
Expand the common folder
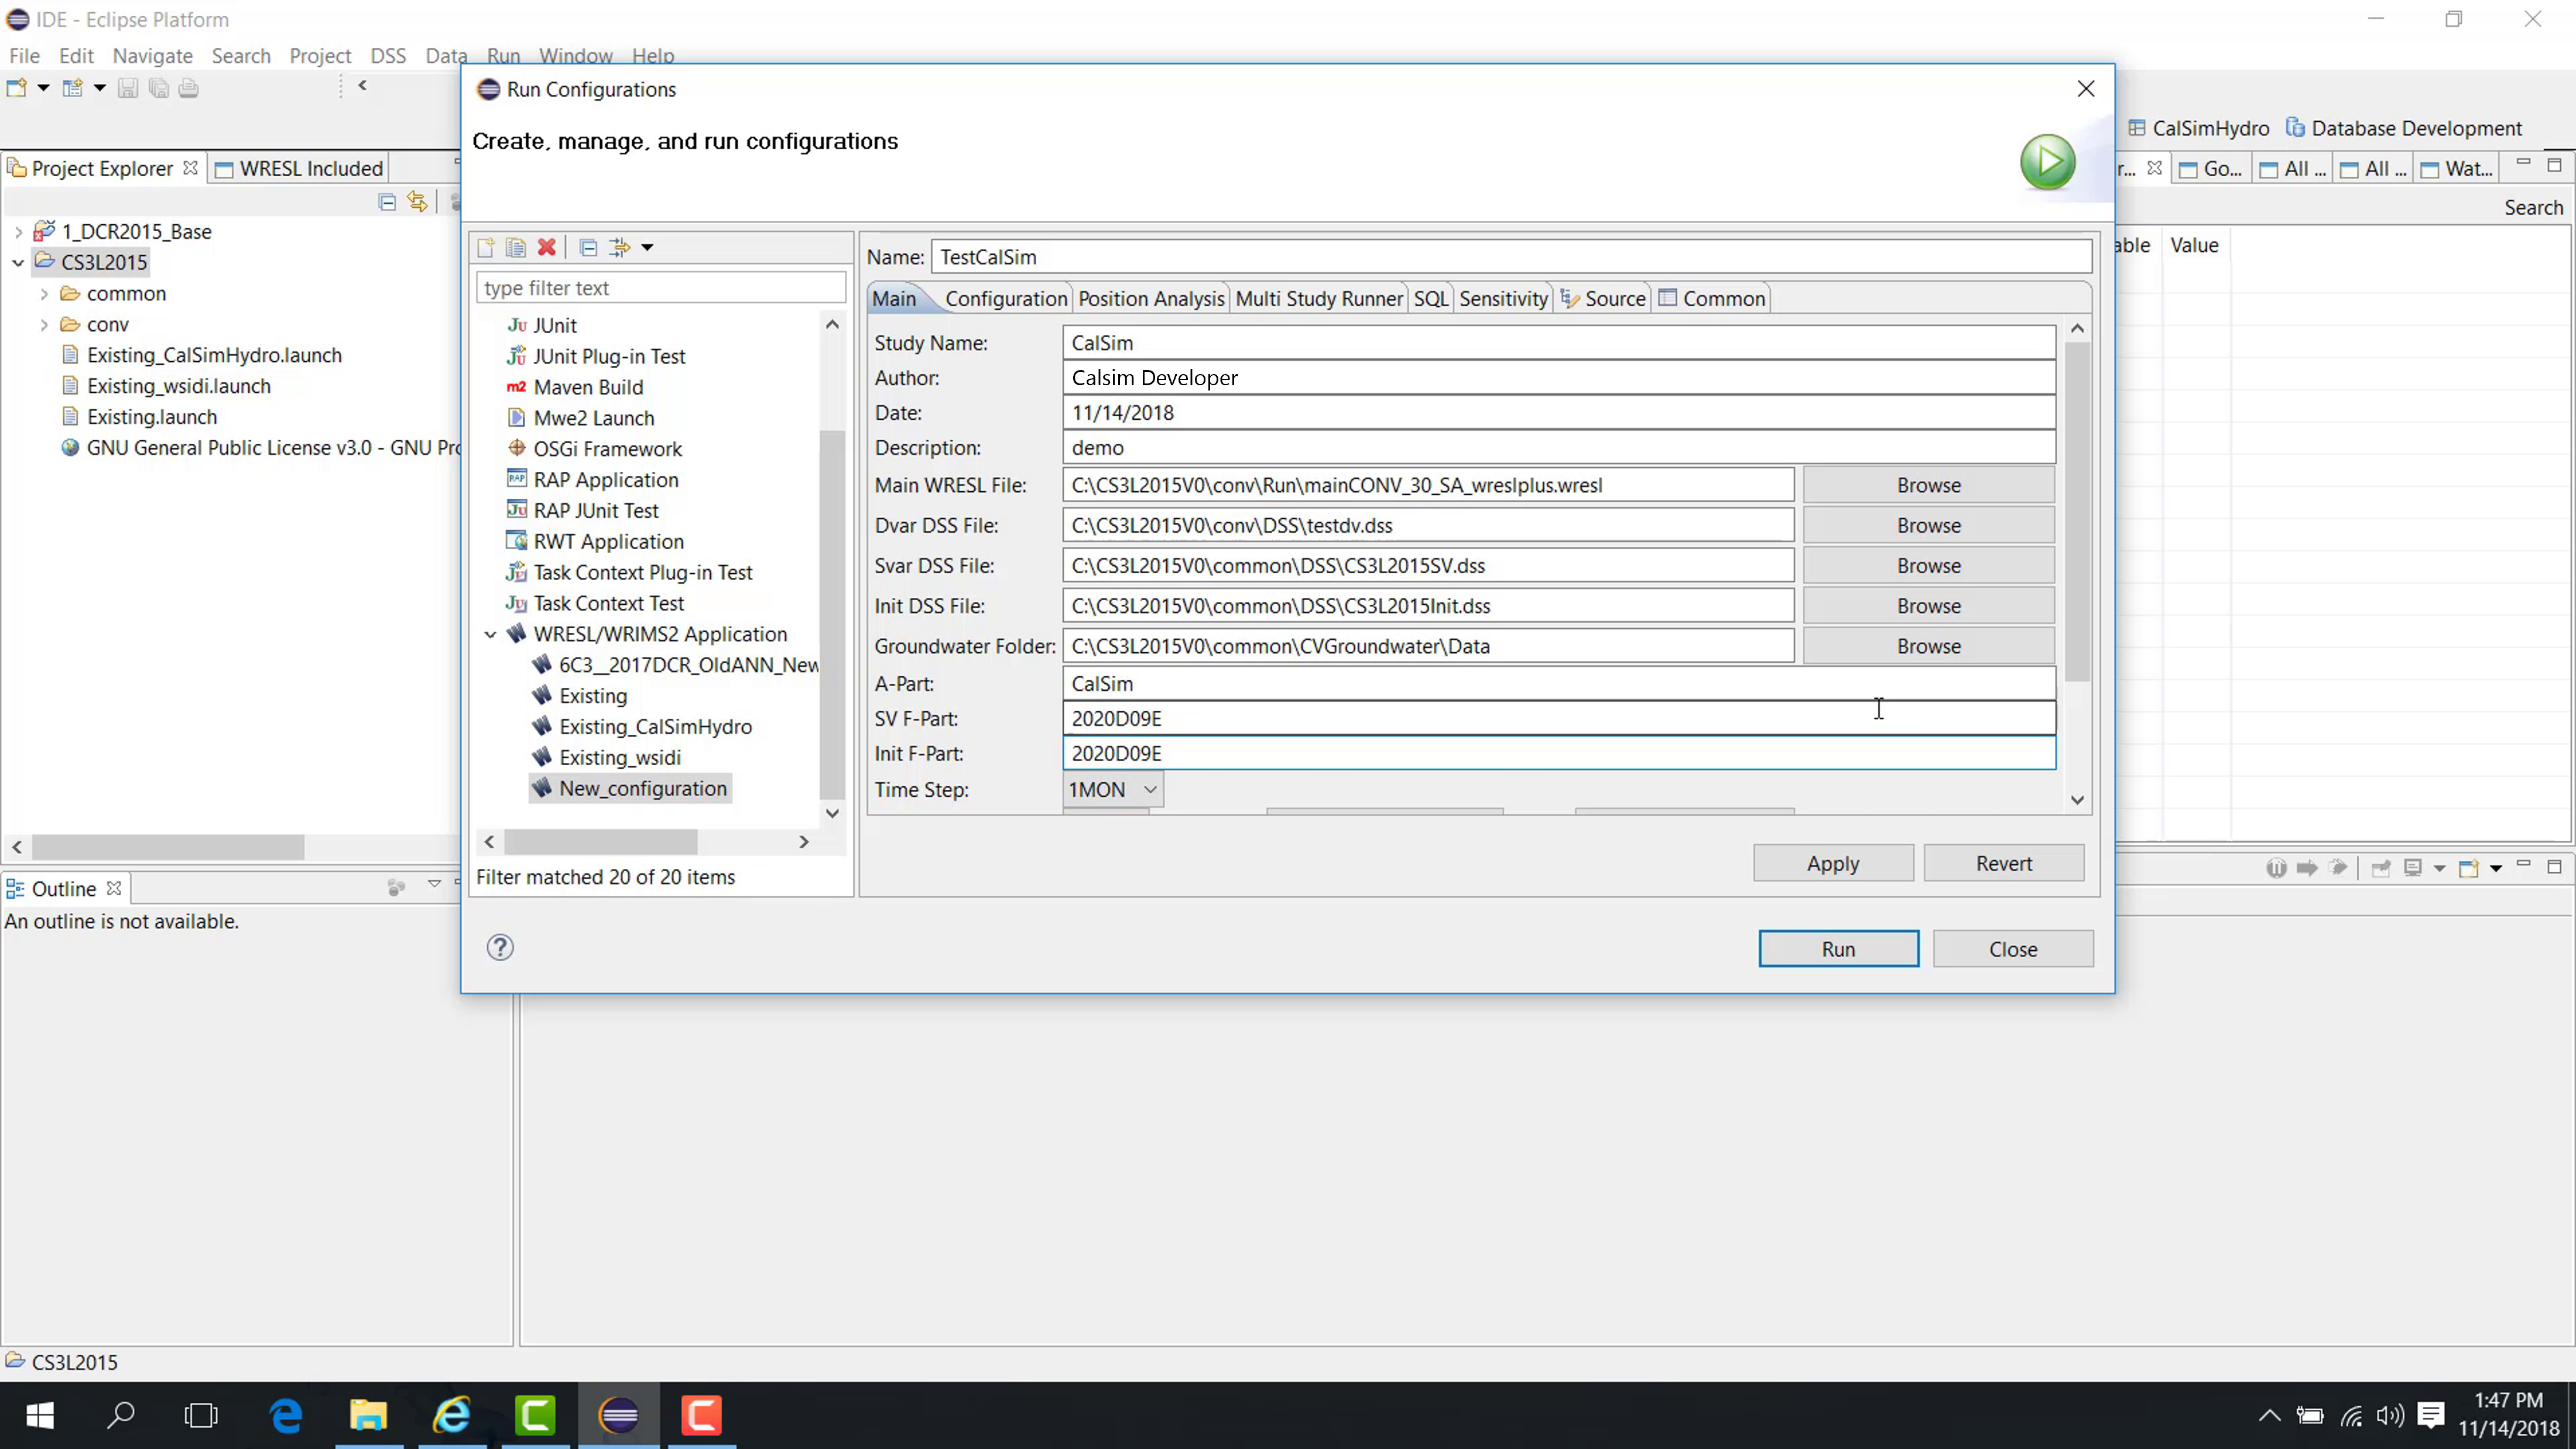44,294
